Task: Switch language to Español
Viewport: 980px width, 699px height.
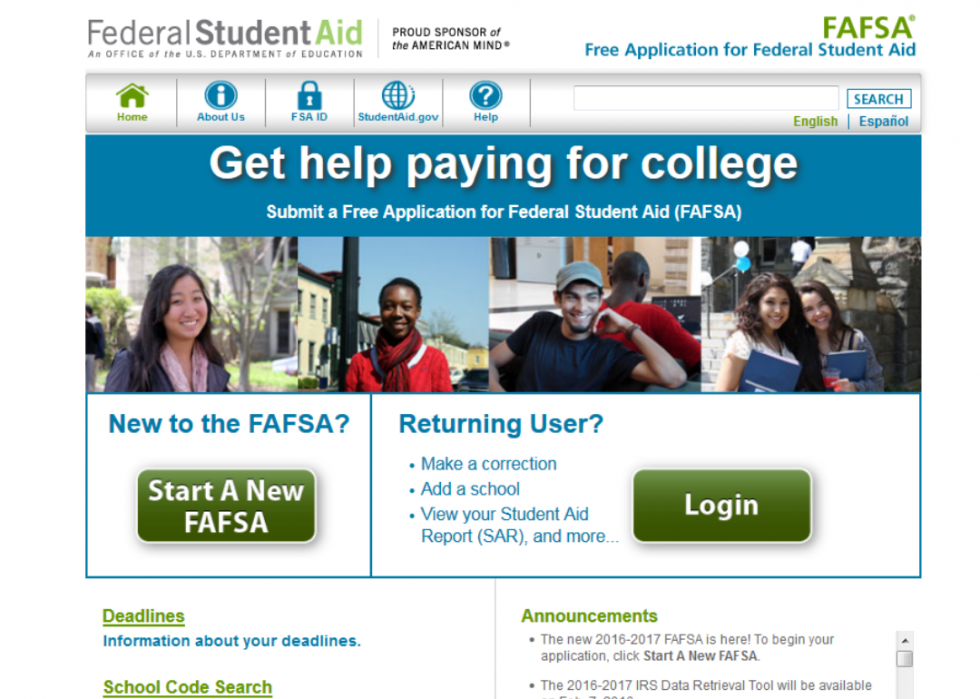Action: coord(883,121)
